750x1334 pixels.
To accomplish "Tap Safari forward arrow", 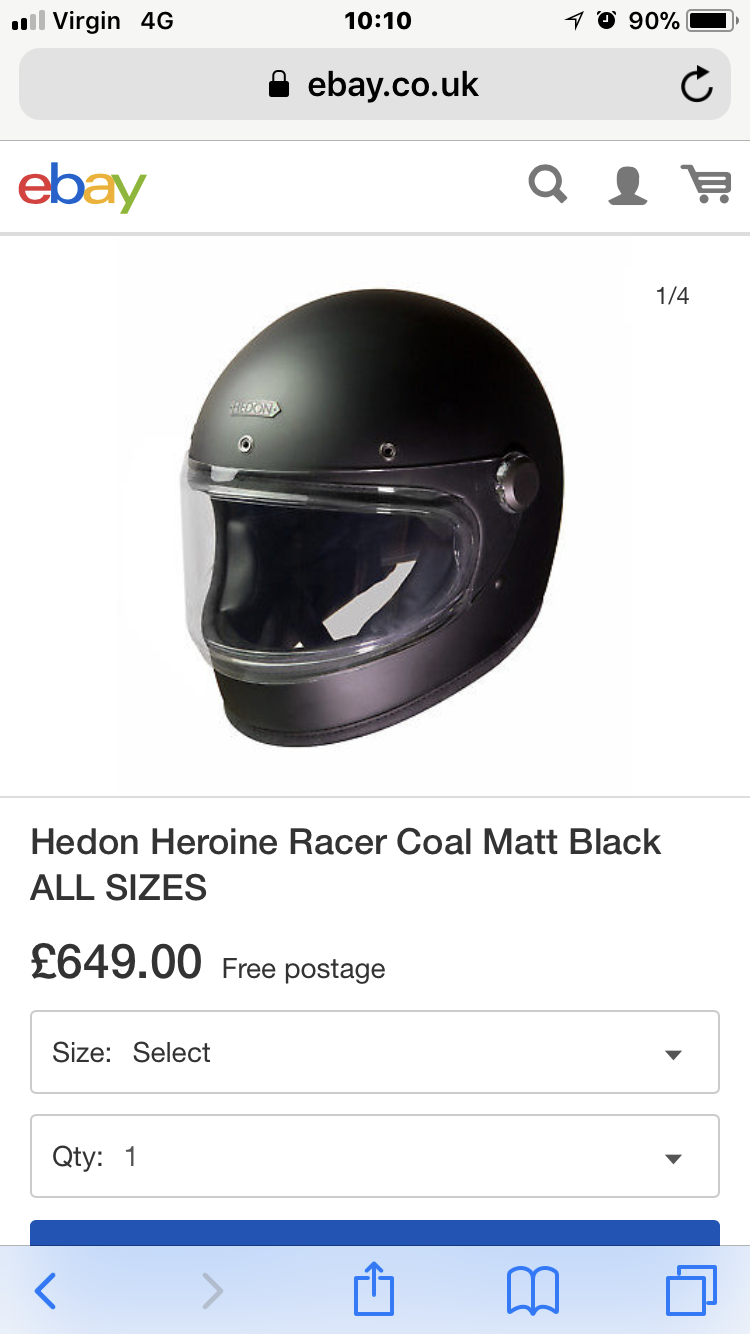I will click(x=212, y=1291).
